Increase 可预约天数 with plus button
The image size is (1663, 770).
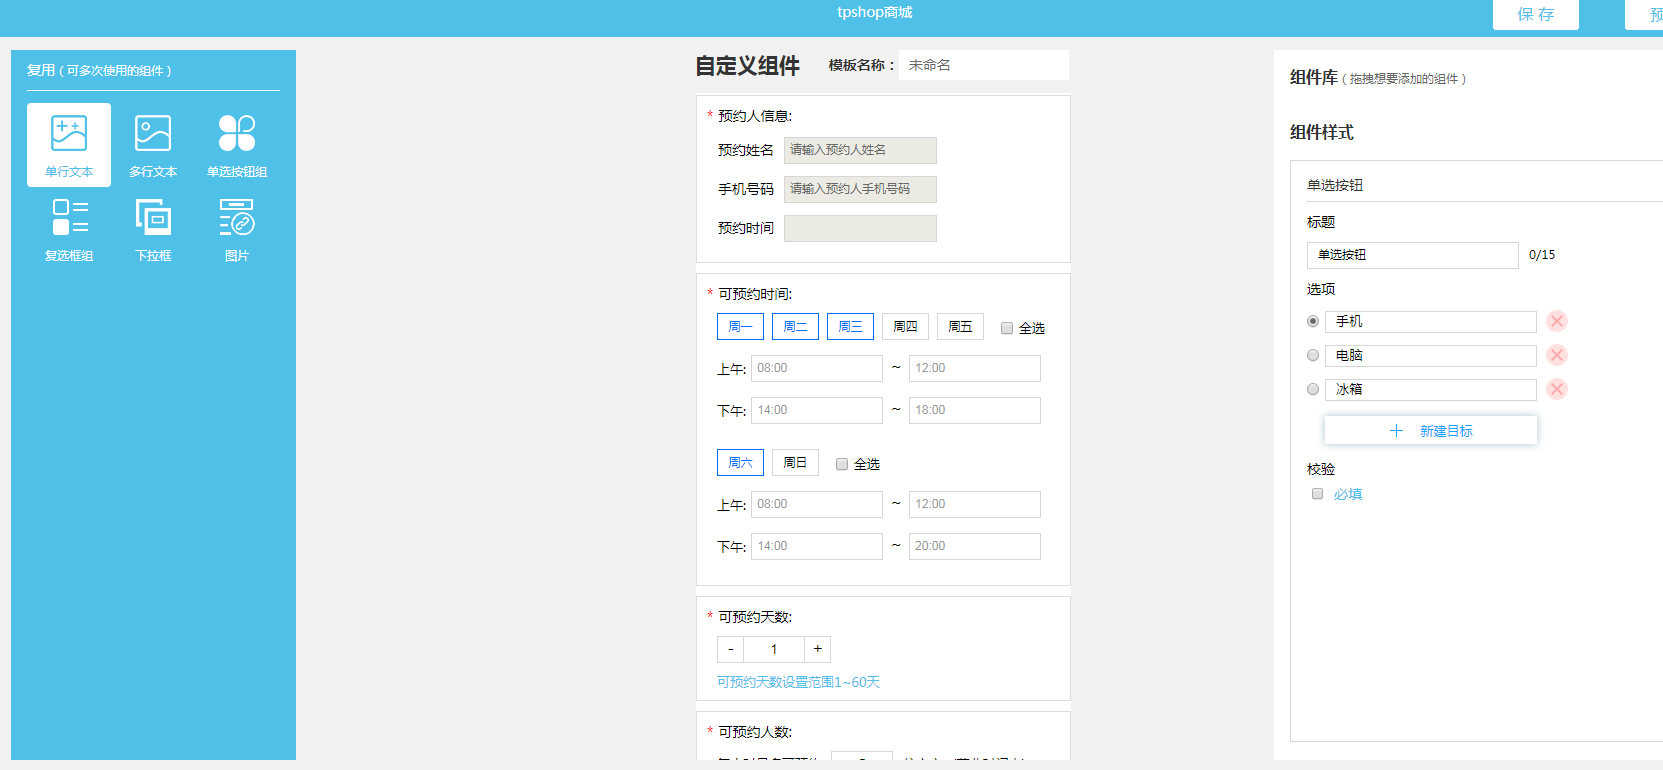coord(817,649)
